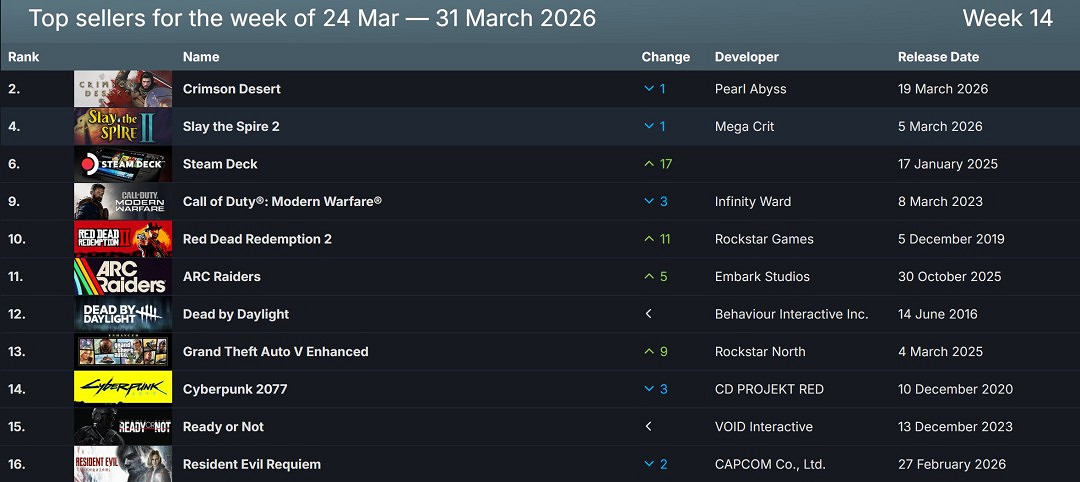Click release date 5 December 2019
Screen dimensions: 1080x482
[x=951, y=239]
